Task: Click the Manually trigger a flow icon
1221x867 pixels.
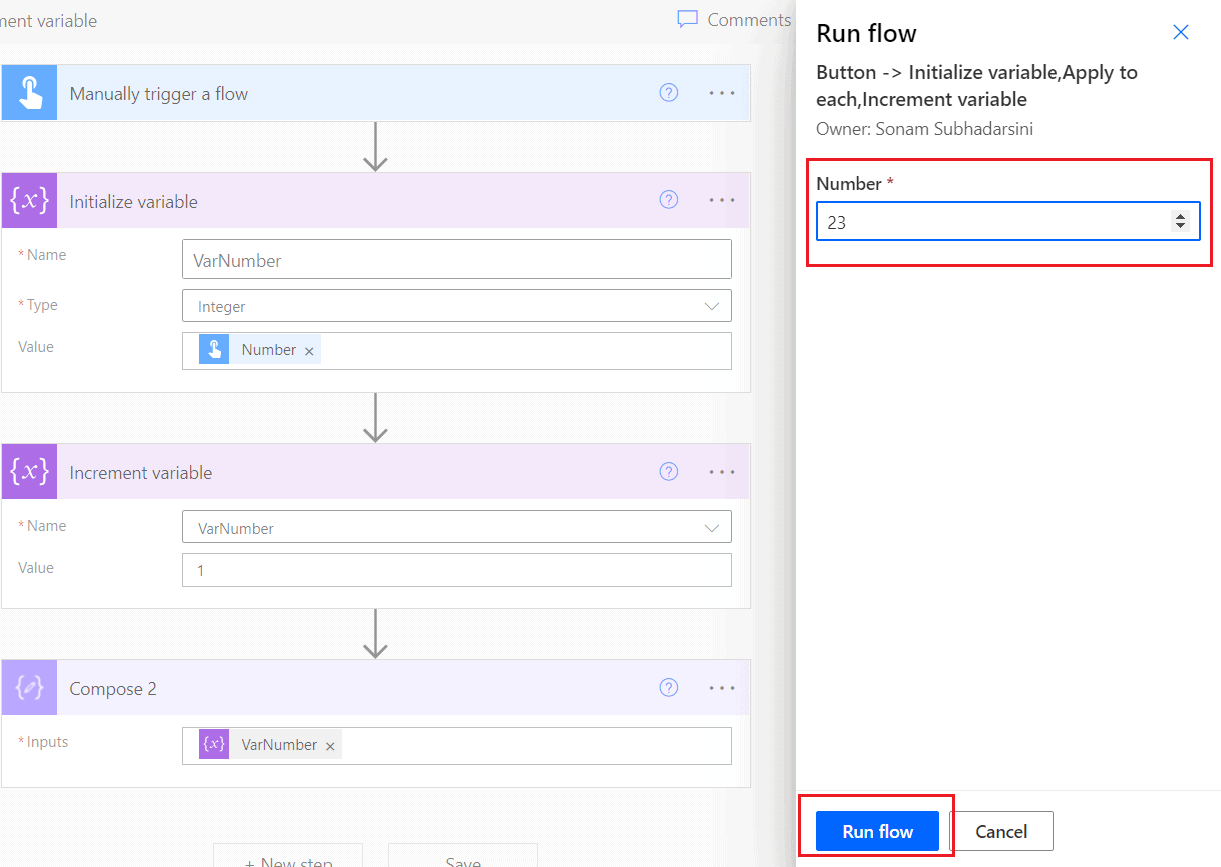Action: click(x=29, y=92)
